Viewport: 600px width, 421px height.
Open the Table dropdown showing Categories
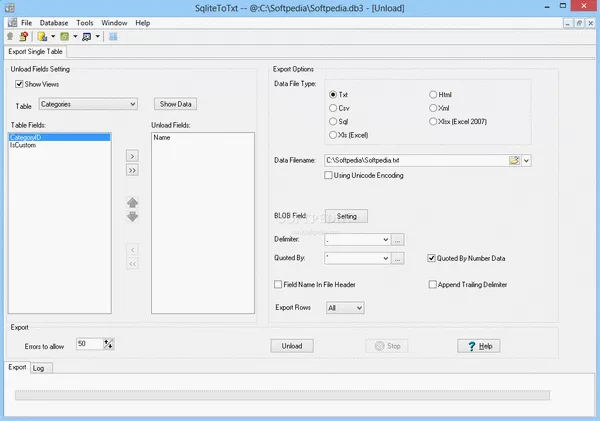click(88, 104)
